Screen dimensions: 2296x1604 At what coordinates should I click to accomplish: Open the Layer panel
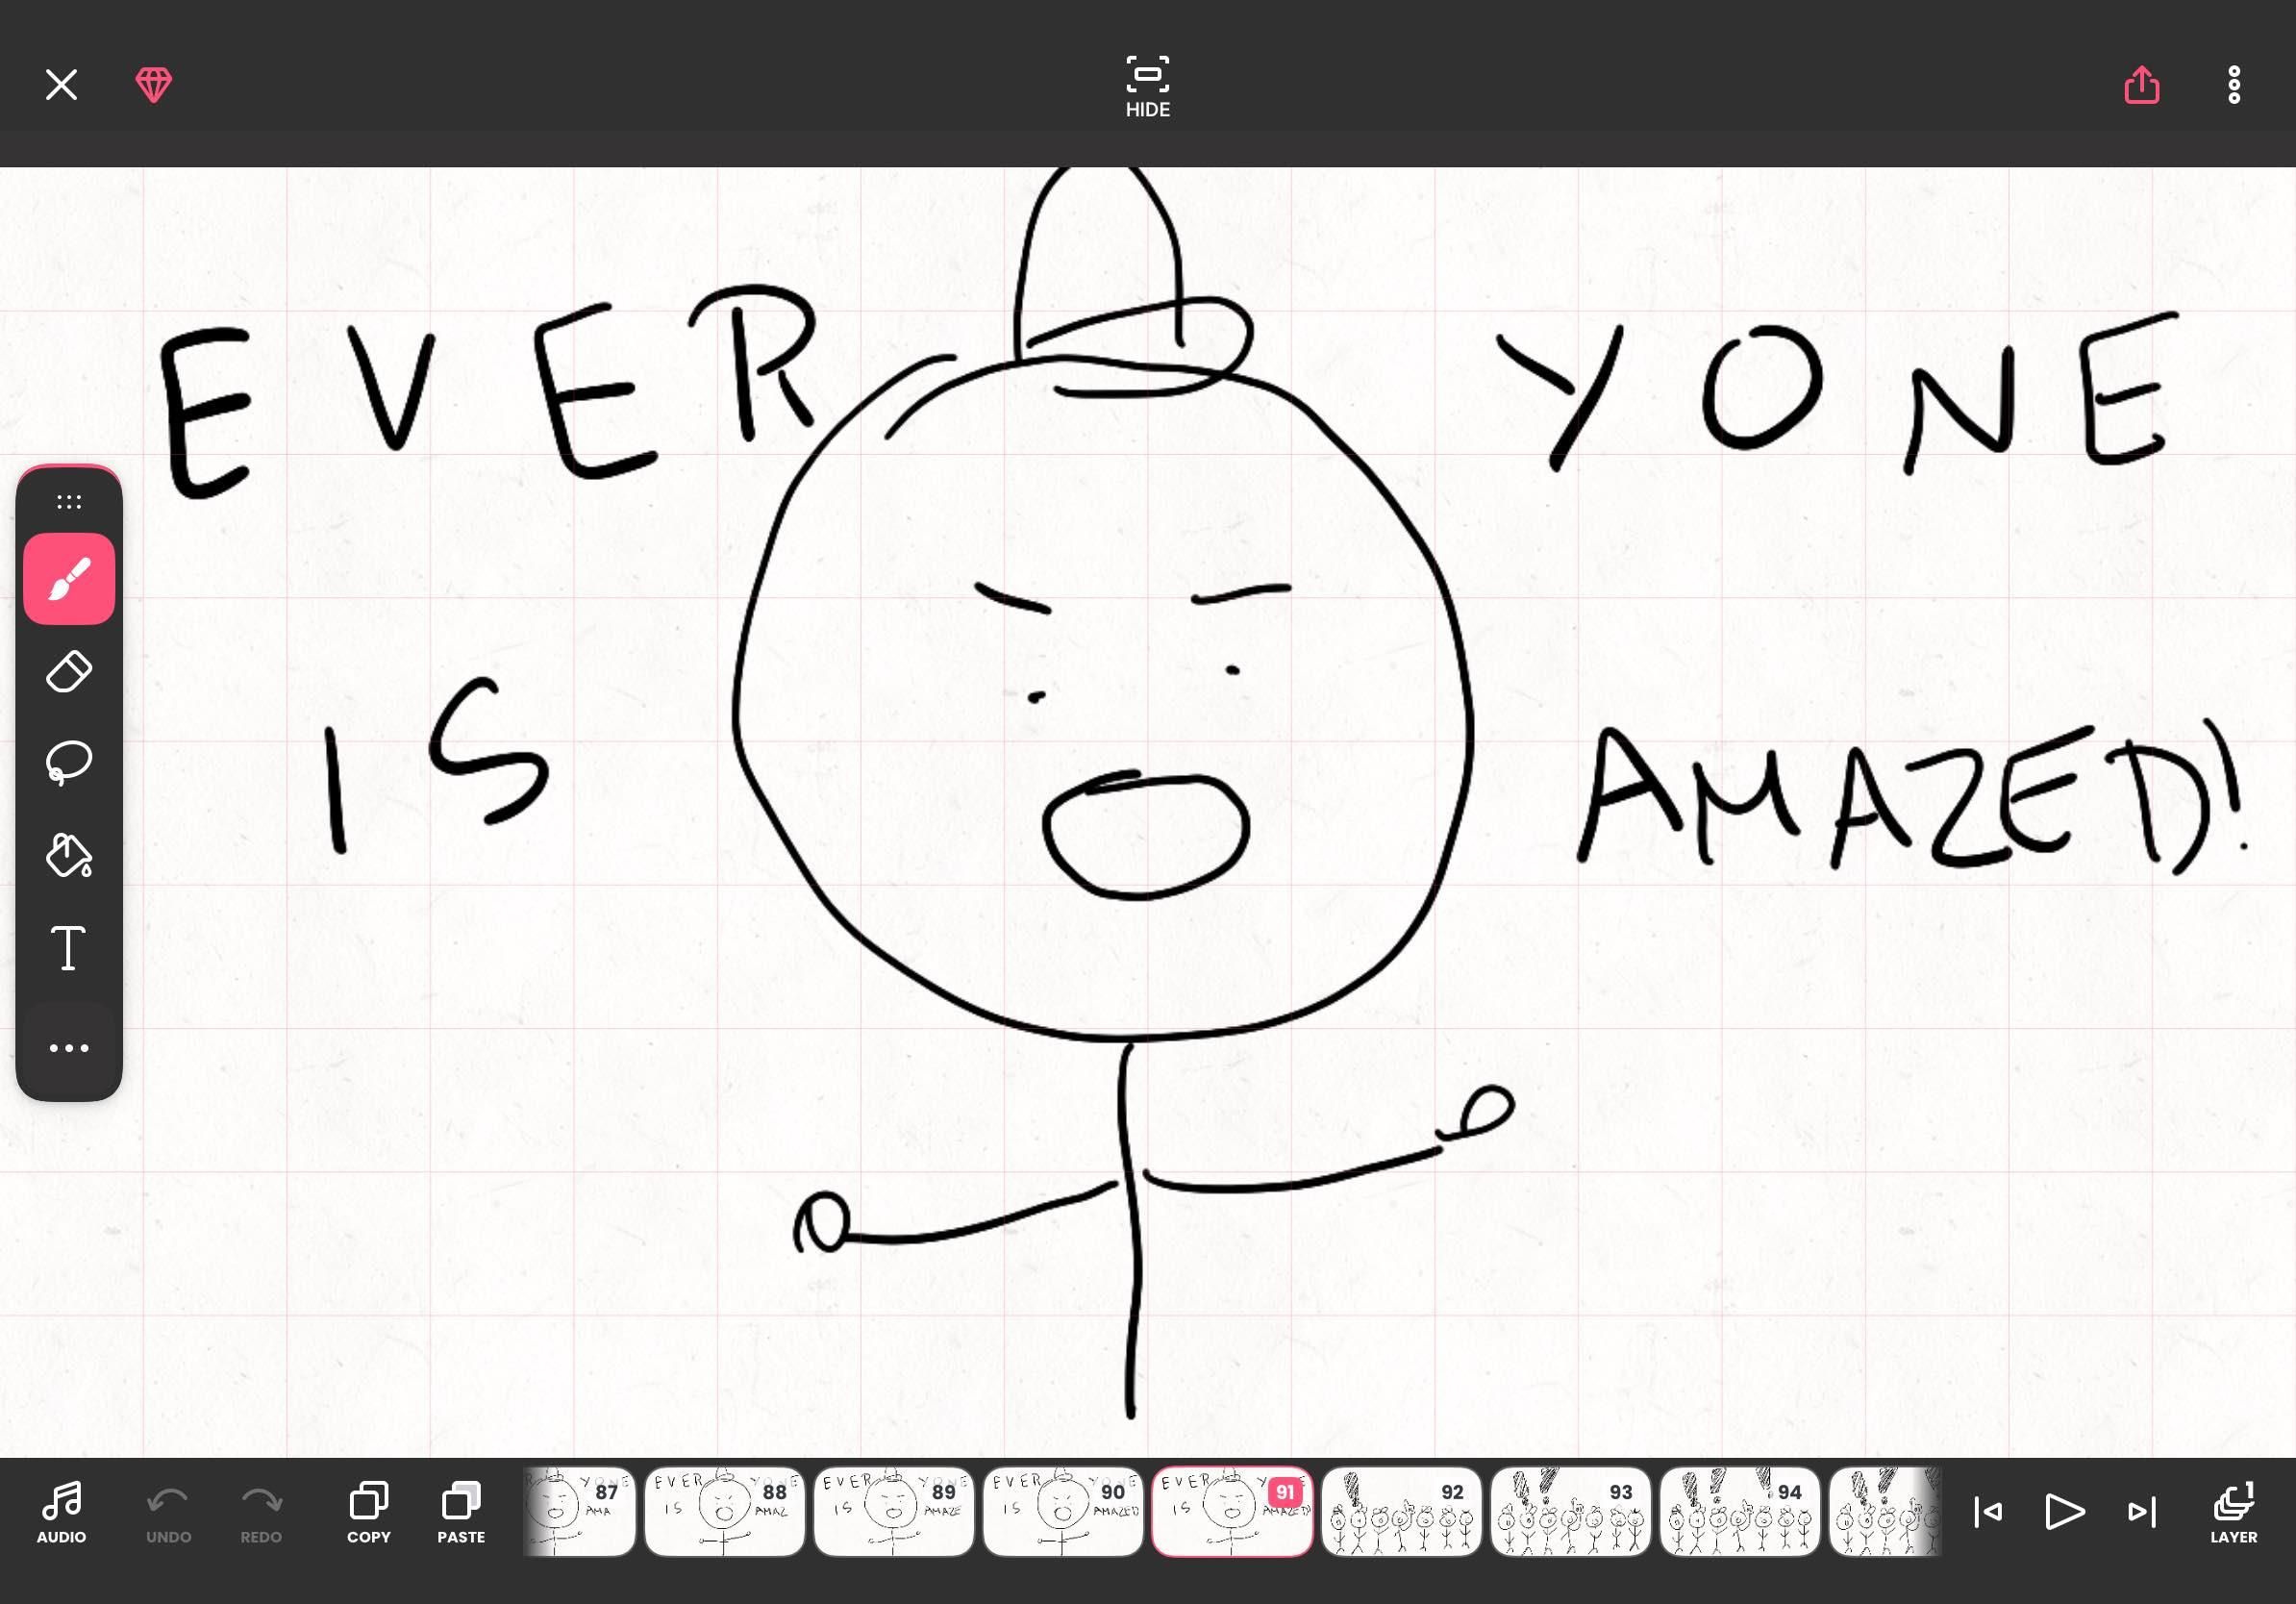point(2233,1513)
